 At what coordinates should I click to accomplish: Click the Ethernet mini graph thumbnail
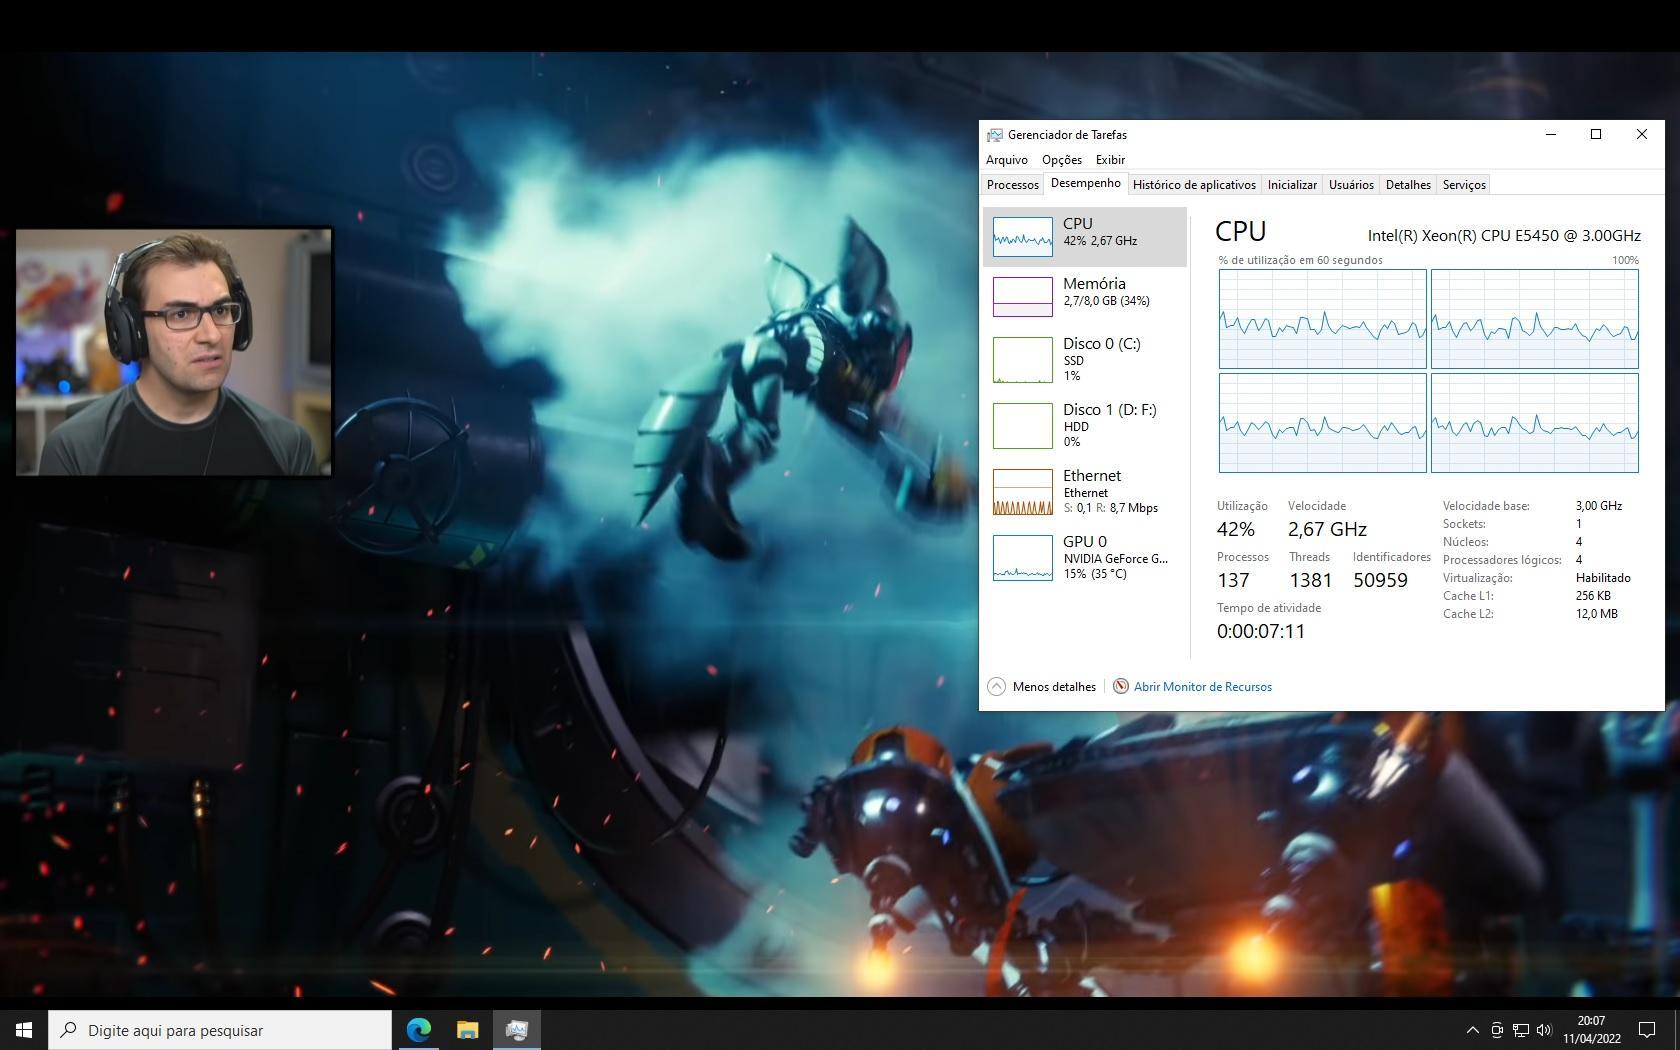pyautogui.click(x=1022, y=492)
